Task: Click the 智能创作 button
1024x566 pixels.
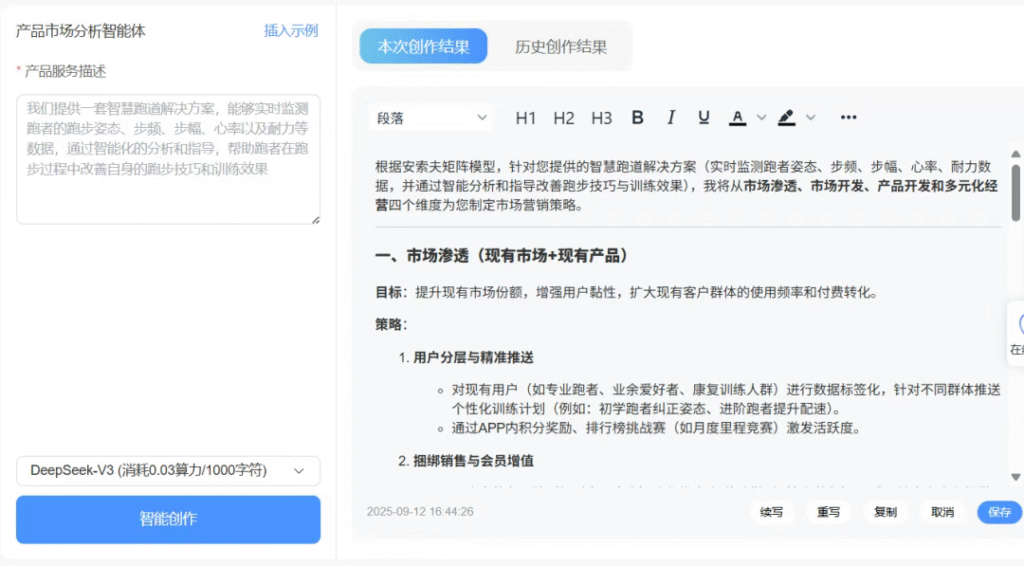Action: pyautogui.click(x=168, y=519)
